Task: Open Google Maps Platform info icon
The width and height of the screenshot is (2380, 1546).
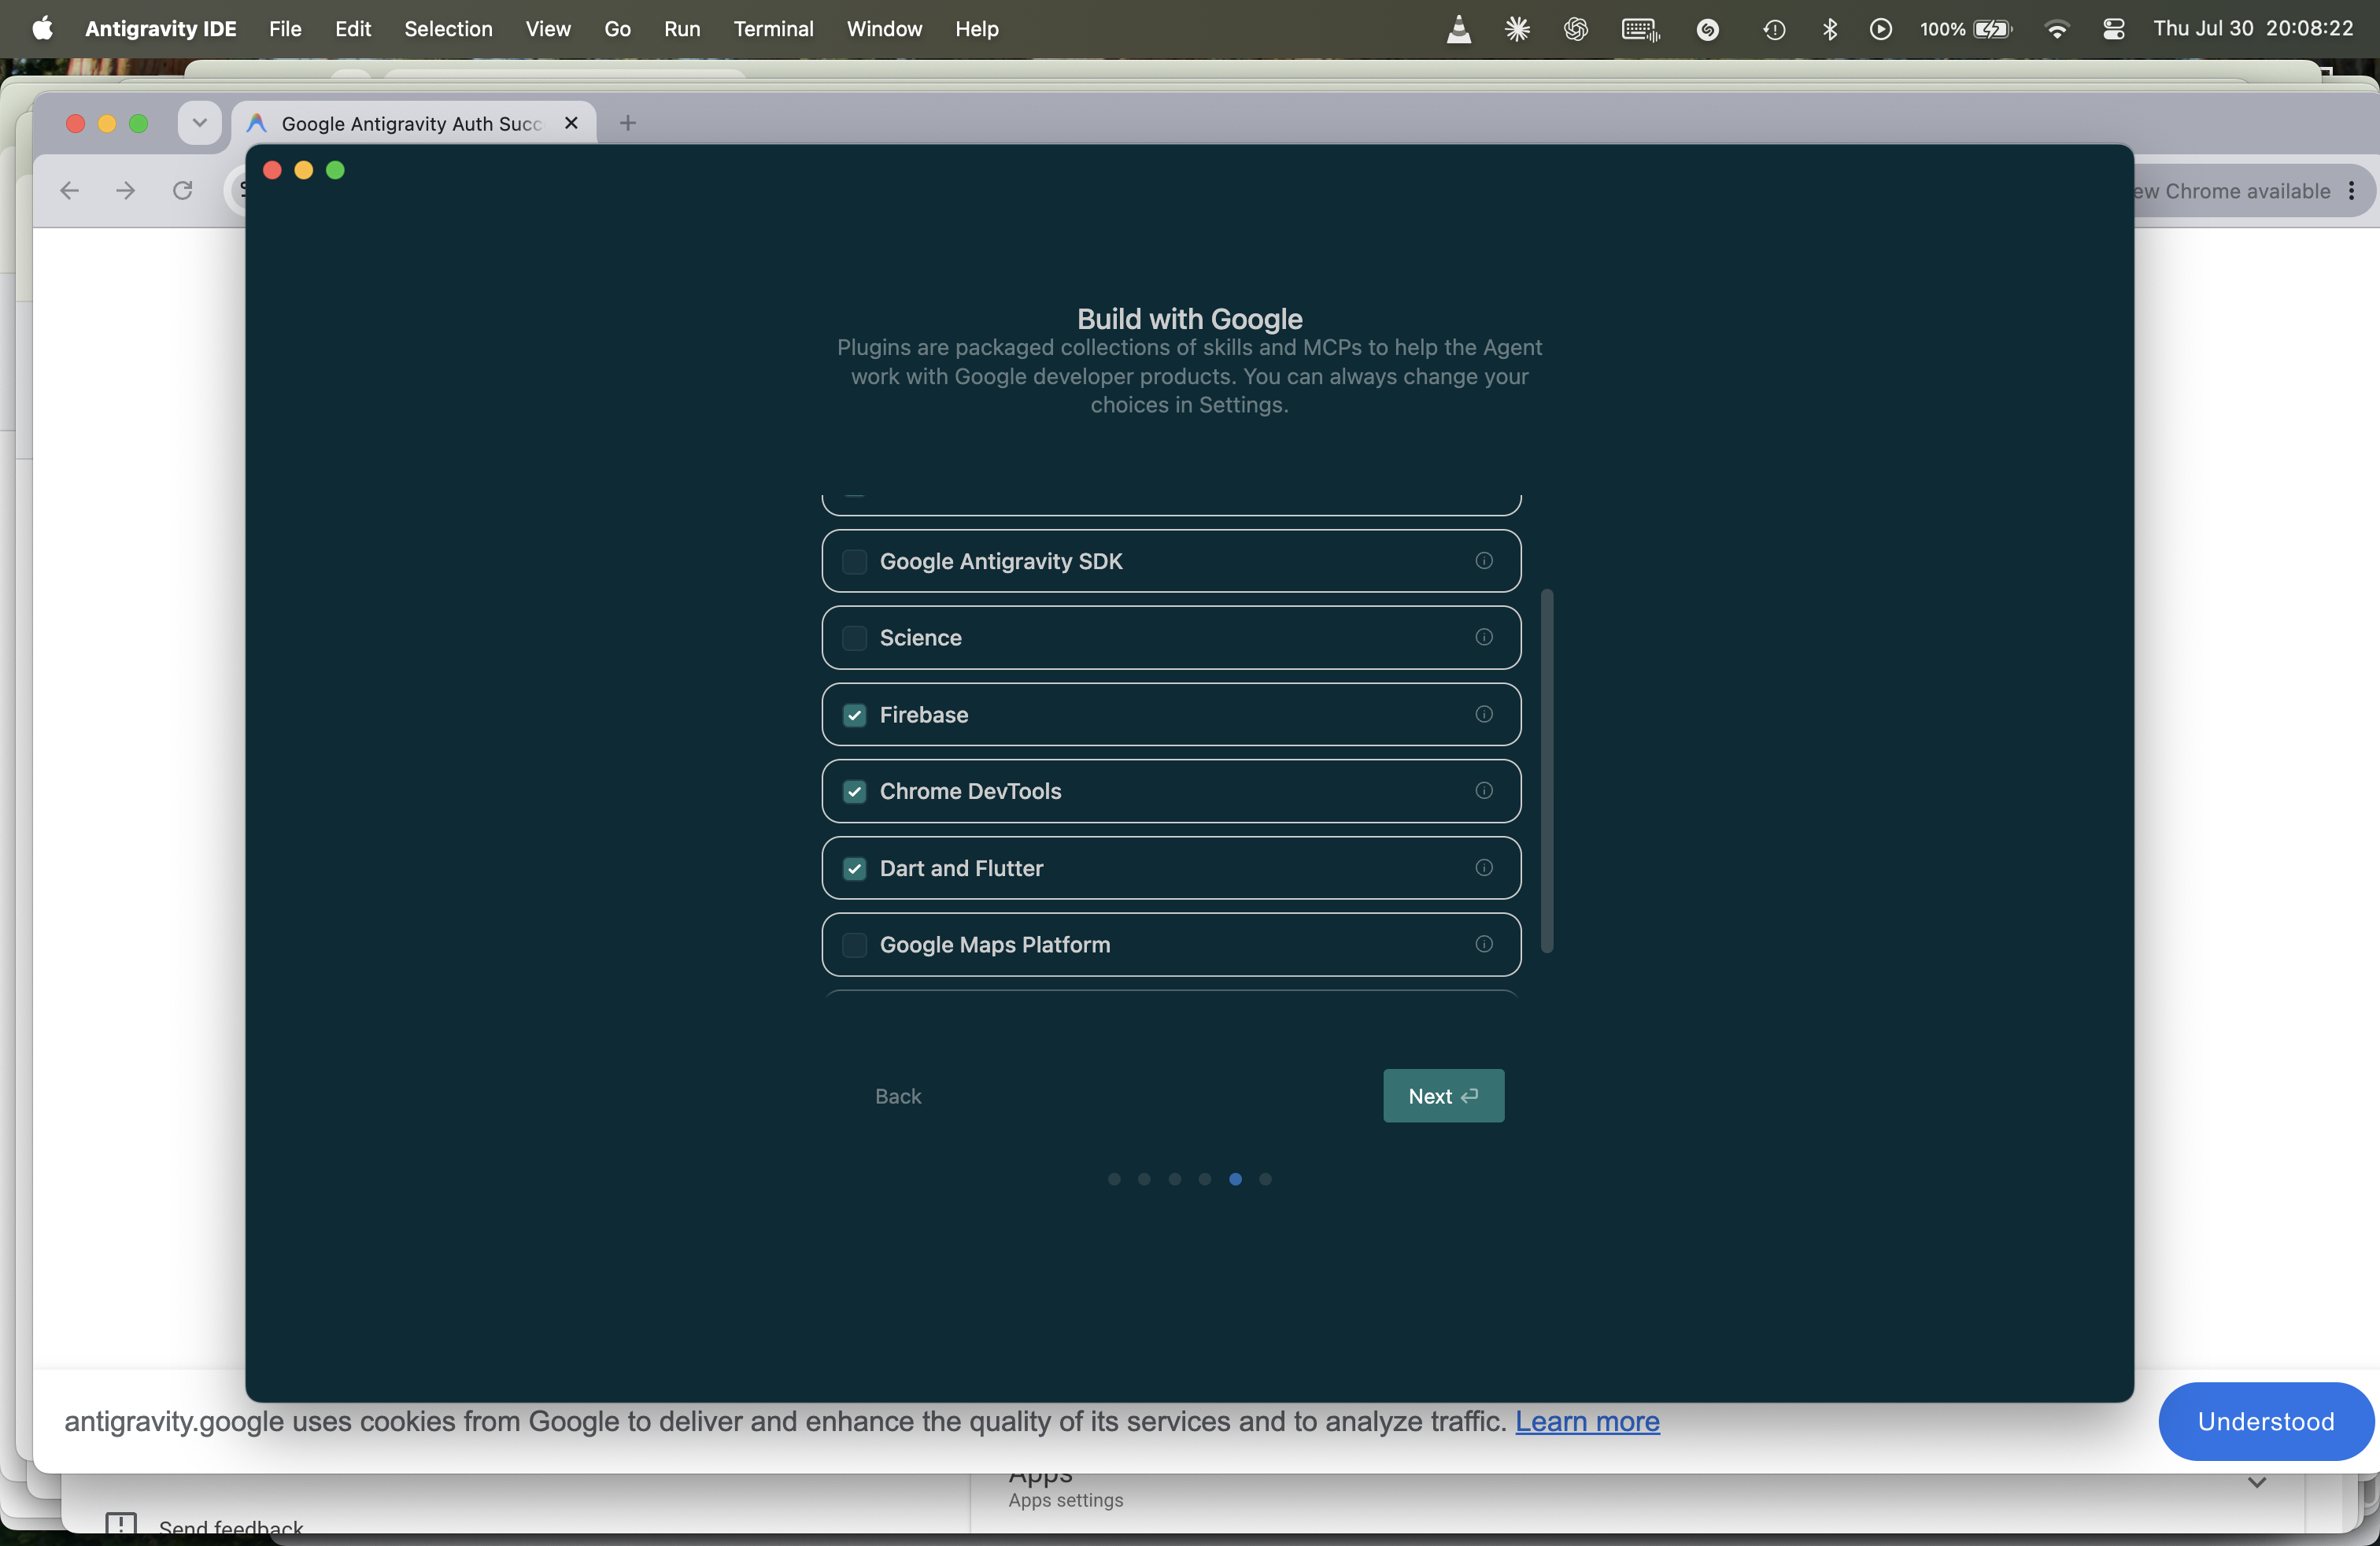Action: 1484,944
